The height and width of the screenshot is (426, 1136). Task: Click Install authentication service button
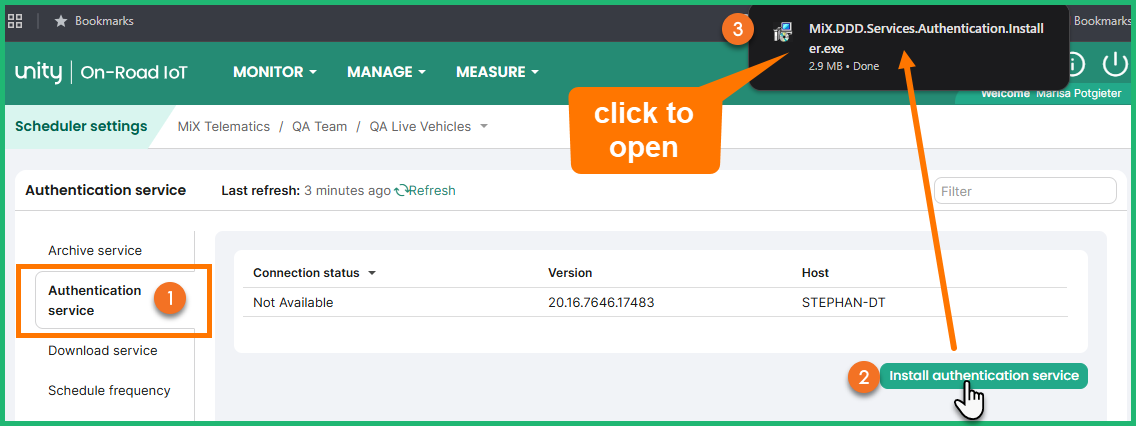tap(984, 376)
